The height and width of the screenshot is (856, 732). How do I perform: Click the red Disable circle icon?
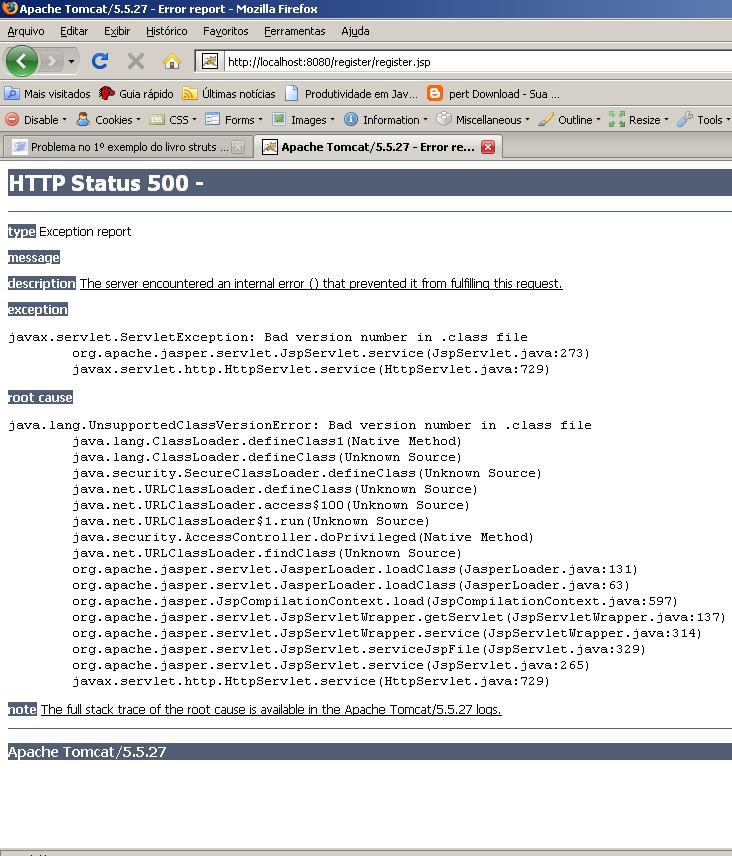tap(12, 119)
